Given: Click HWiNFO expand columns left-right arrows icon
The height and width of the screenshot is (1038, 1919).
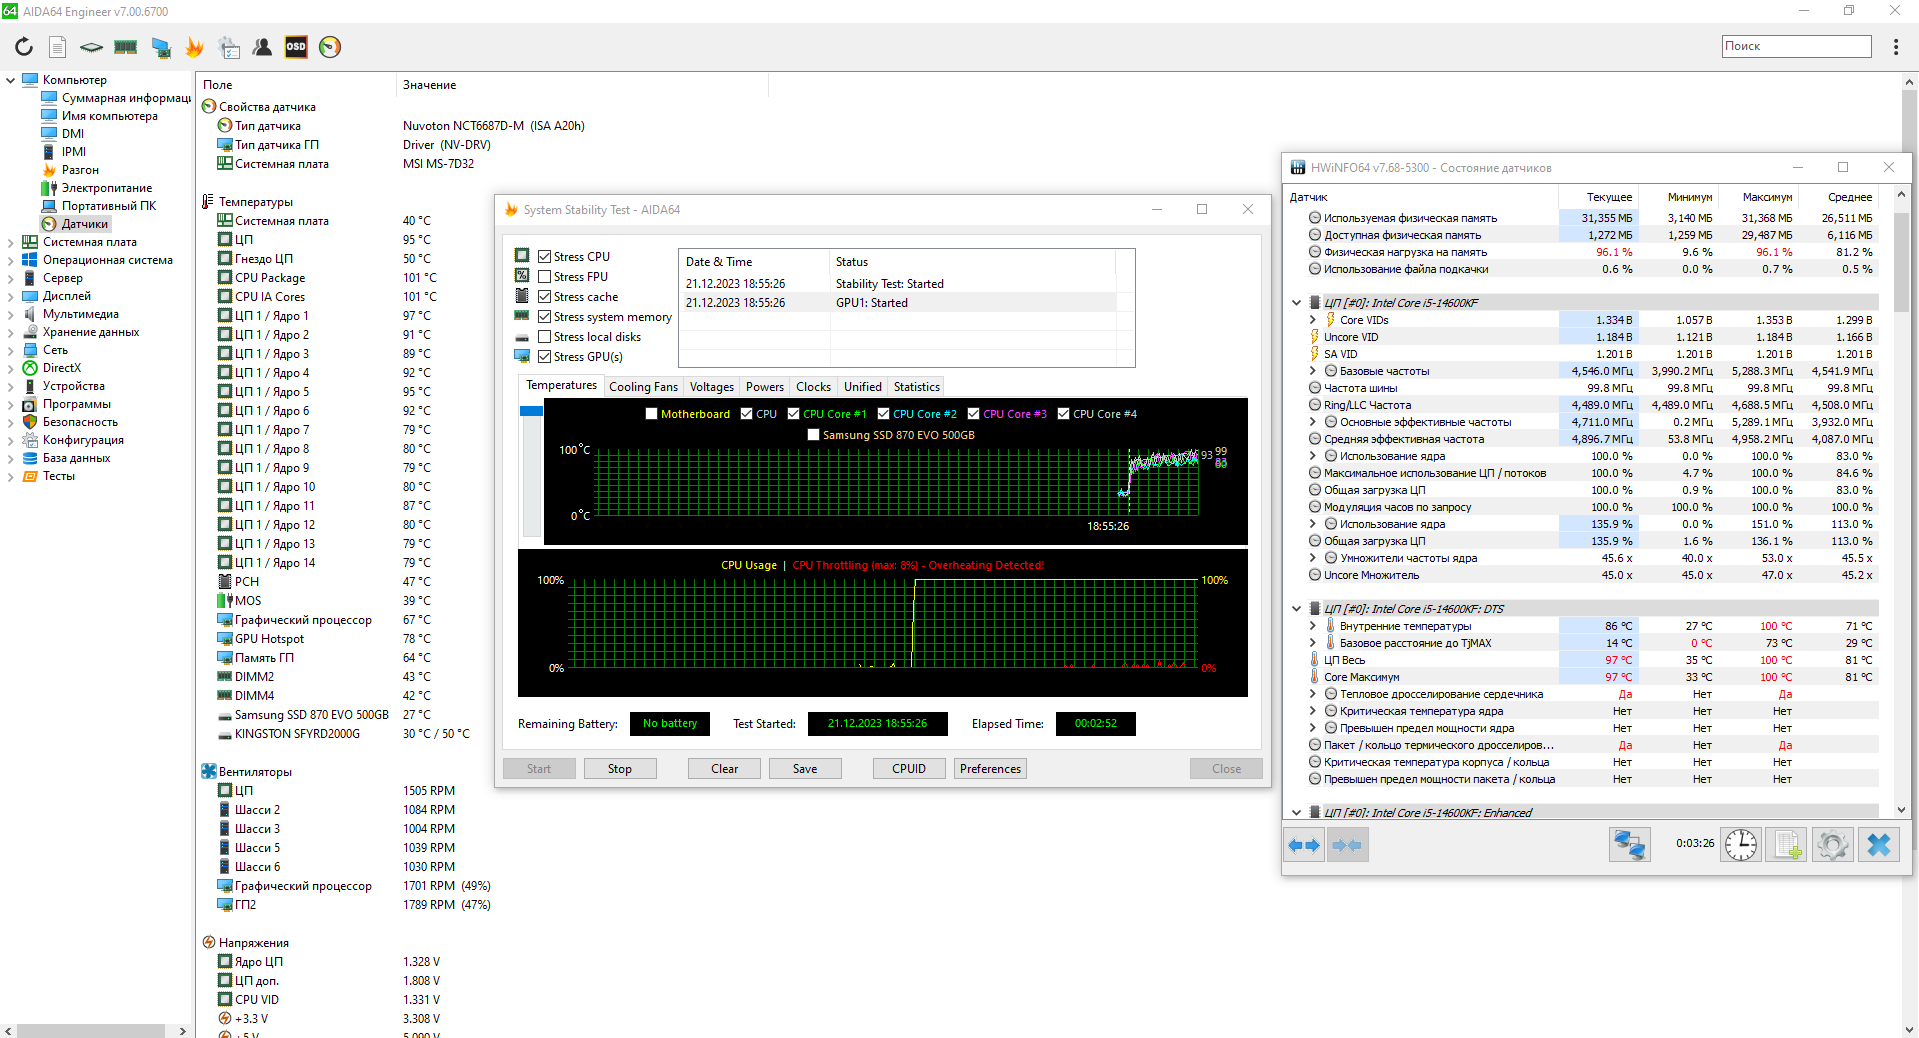Looking at the screenshot, I should (x=1304, y=845).
